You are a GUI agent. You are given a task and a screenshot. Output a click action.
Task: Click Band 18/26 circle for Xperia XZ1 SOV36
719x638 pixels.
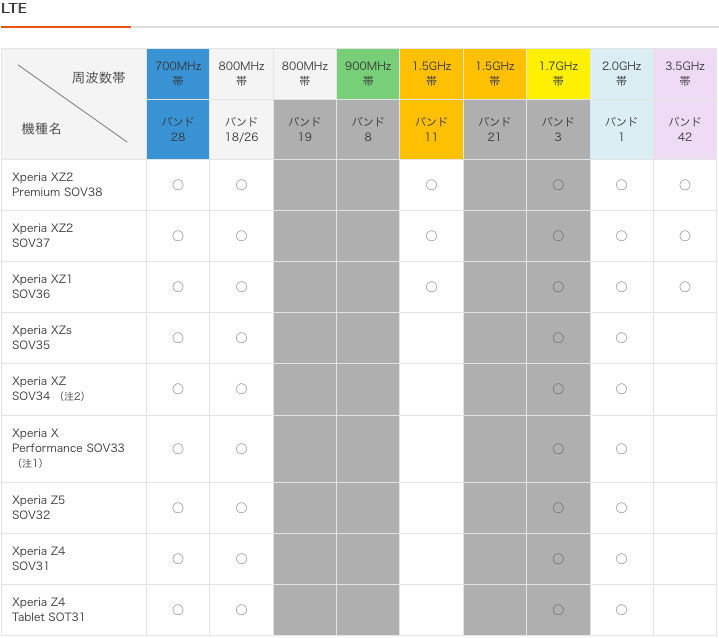(241, 287)
